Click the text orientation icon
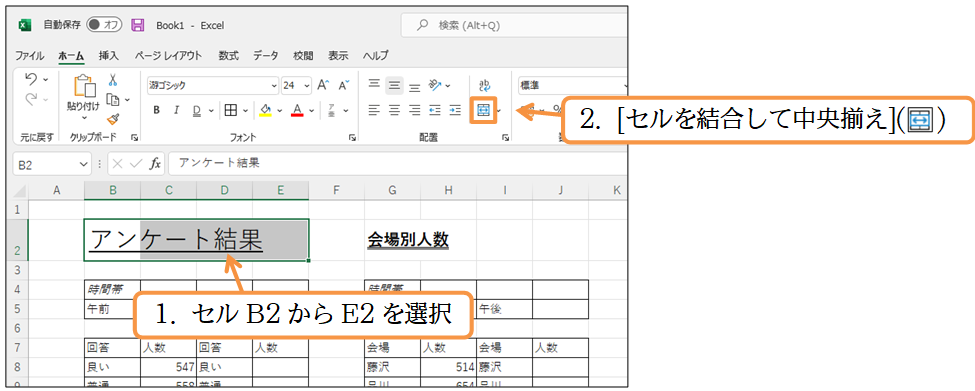975x391 pixels. click(435, 85)
